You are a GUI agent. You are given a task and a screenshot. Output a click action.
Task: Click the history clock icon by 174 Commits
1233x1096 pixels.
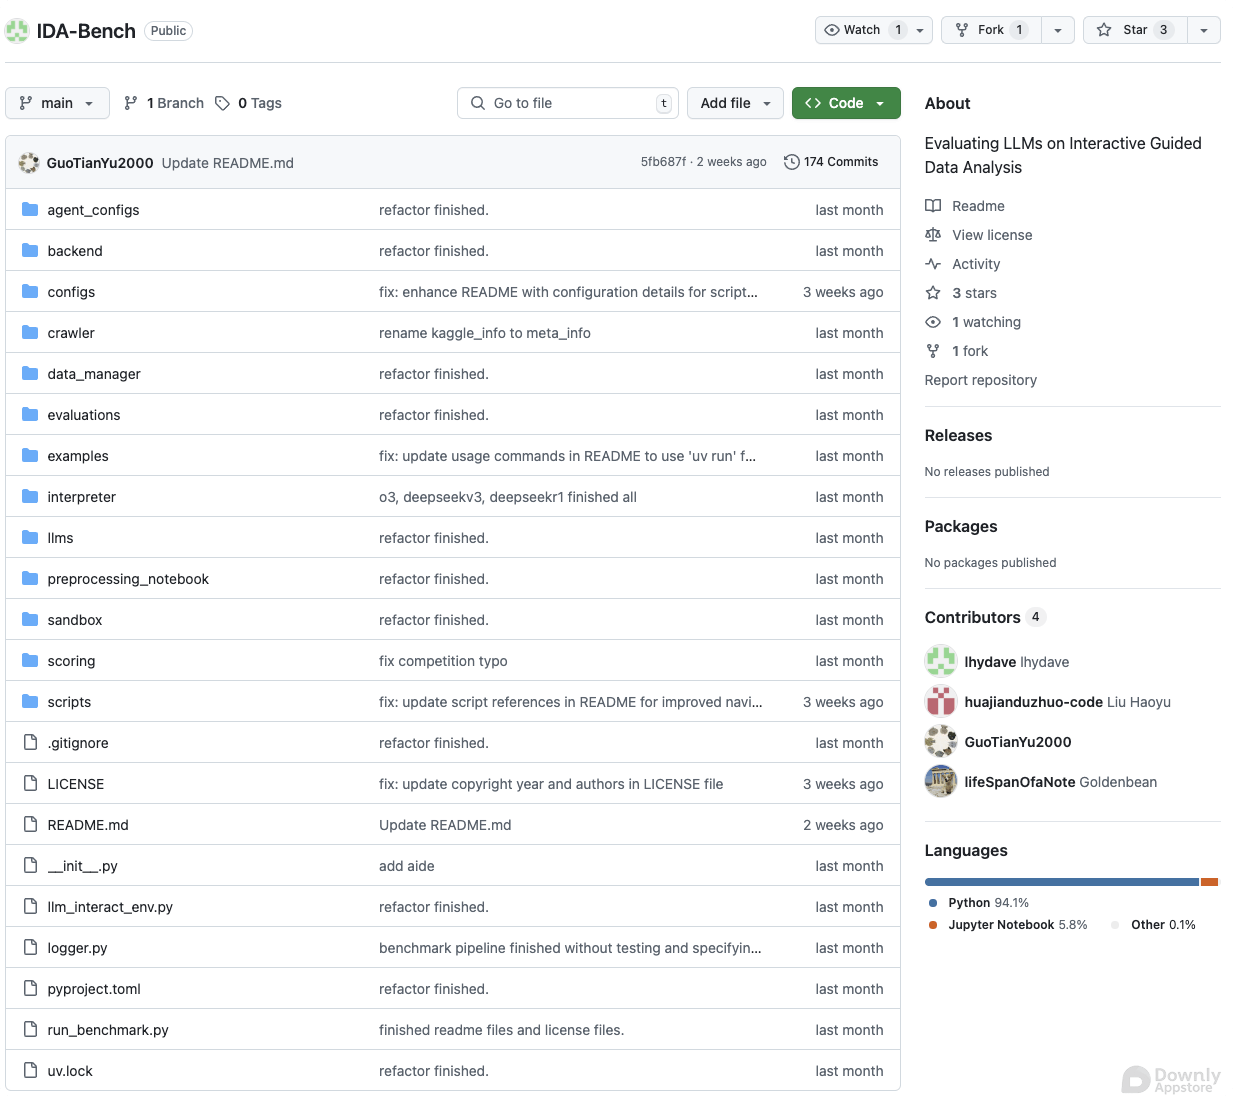pos(792,162)
